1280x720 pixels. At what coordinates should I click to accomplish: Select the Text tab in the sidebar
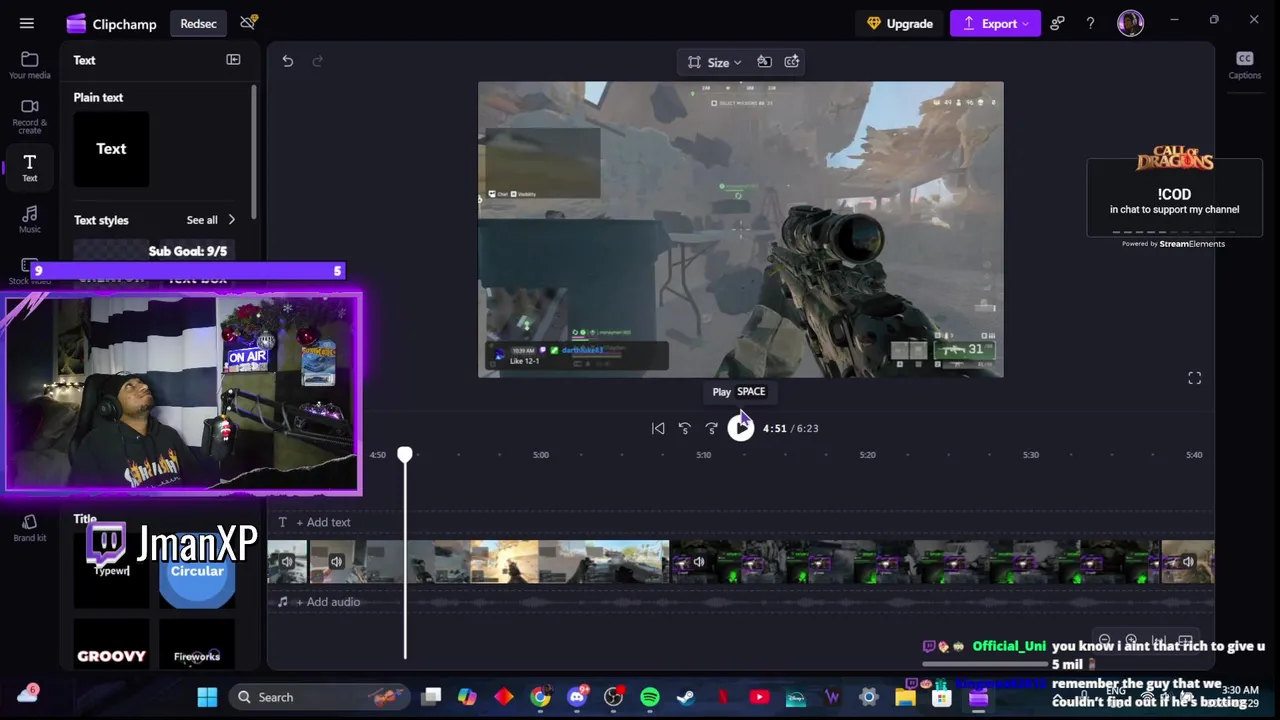[29, 168]
